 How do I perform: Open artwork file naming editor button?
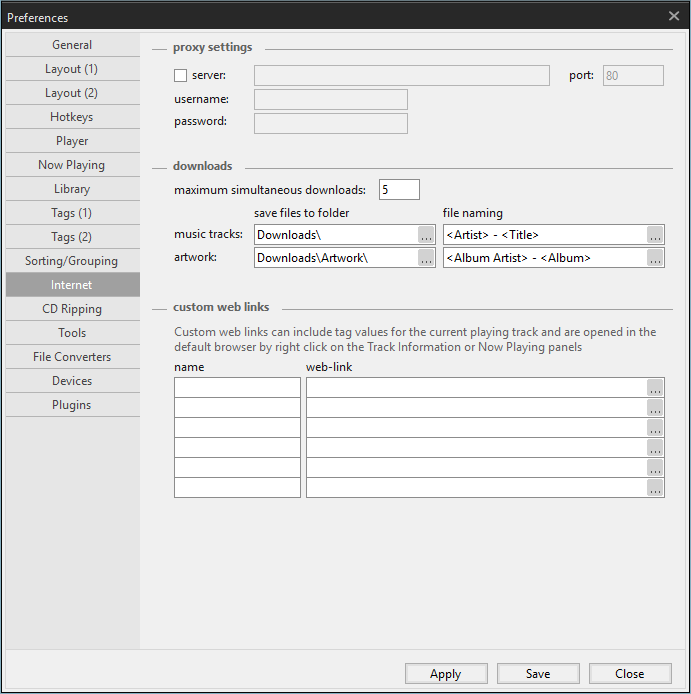point(655,258)
